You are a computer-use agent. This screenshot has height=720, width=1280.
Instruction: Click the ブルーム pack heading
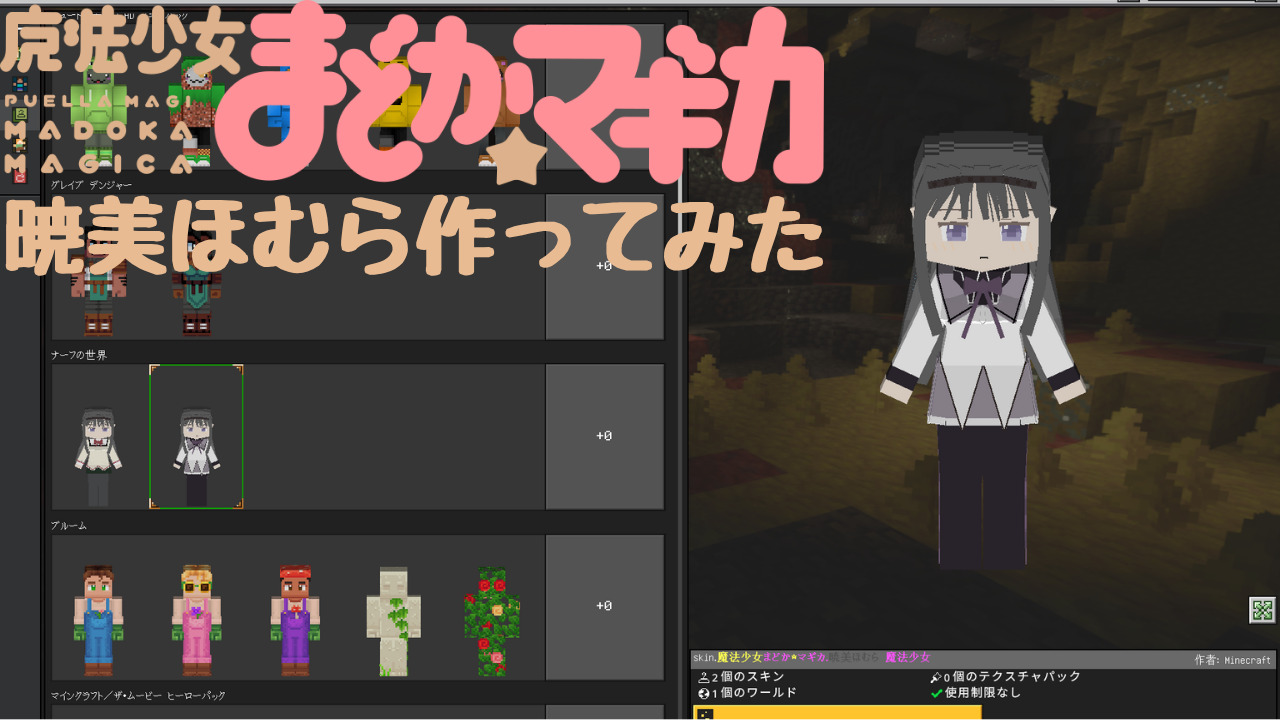click(x=69, y=525)
